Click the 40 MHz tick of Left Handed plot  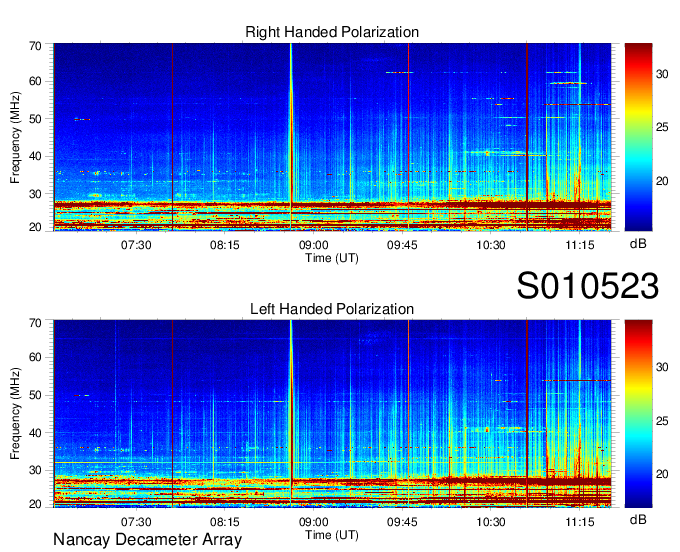(35, 433)
